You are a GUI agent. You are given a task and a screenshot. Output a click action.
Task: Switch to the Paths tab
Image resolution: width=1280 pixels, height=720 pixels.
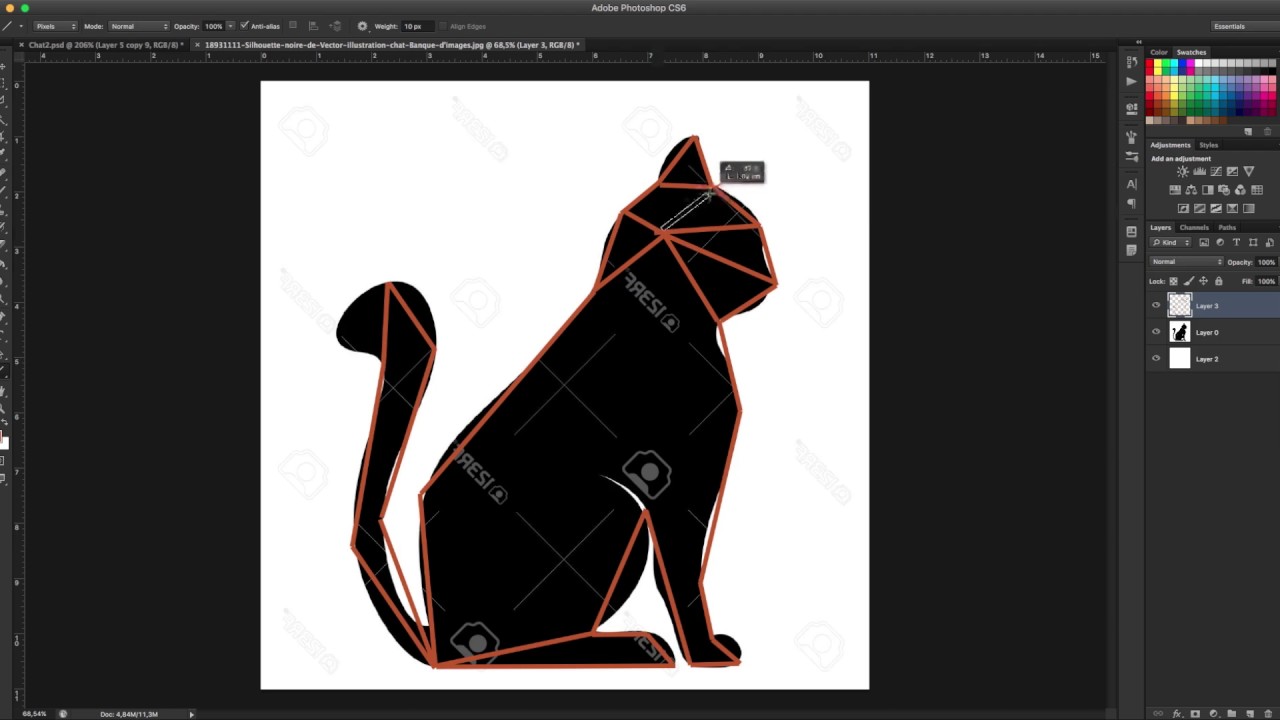[x=1227, y=228]
